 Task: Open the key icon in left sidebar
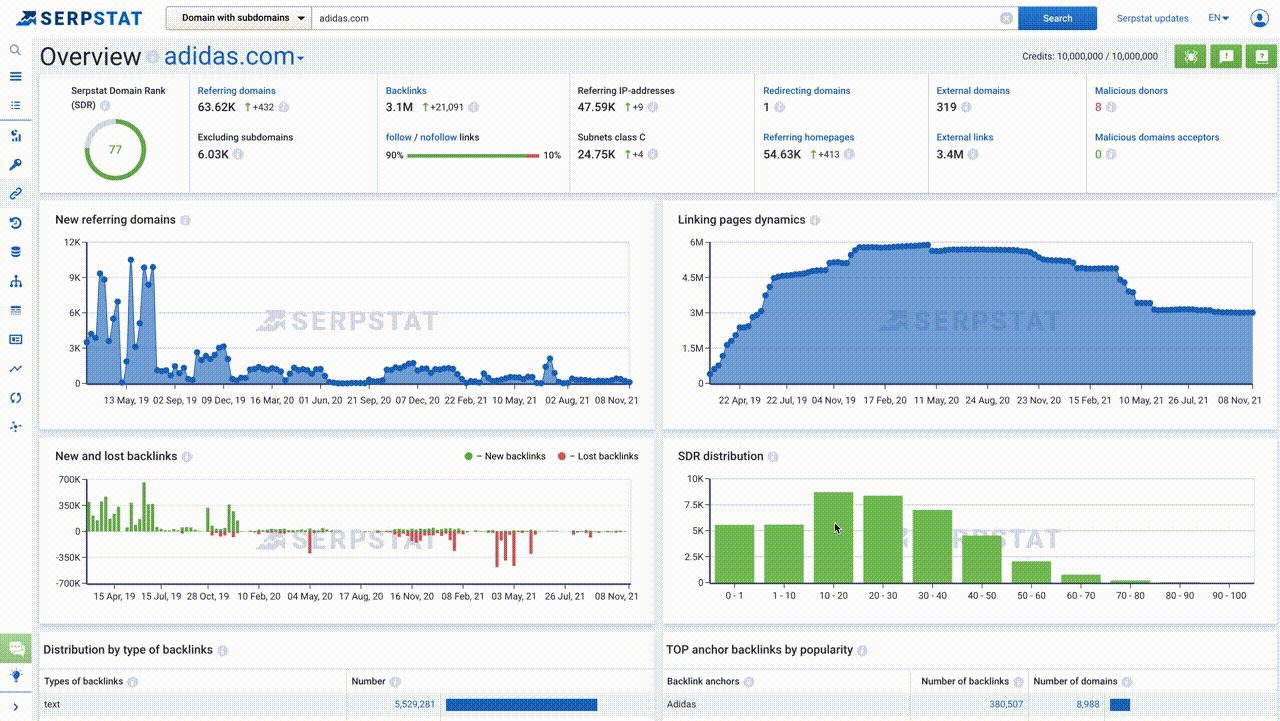pyautogui.click(x=15, y=165)
